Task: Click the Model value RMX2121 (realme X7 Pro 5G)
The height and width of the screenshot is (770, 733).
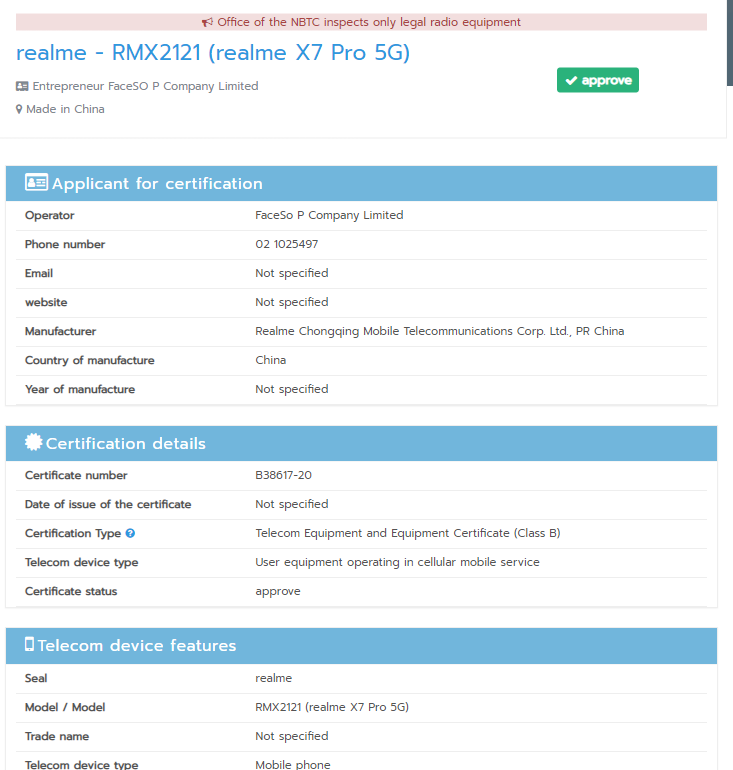Action: [x=332, y=707]
